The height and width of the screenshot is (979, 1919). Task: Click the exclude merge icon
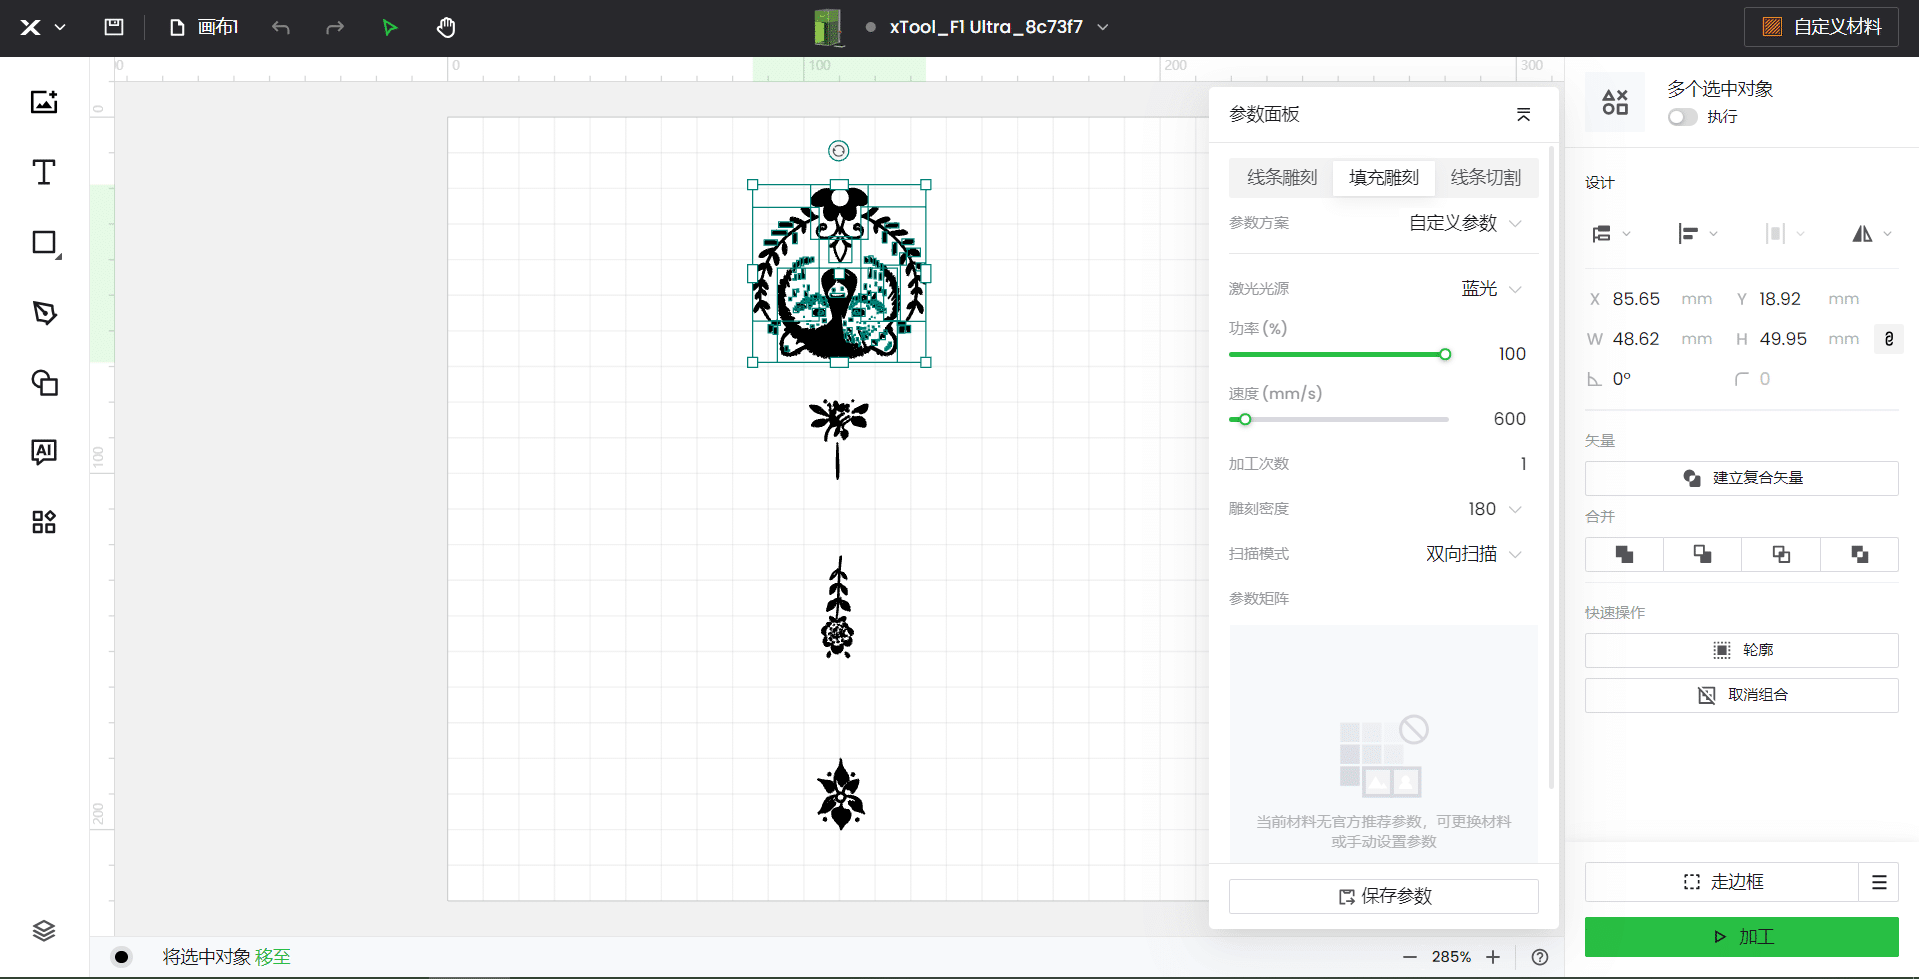pos(1860,554)
